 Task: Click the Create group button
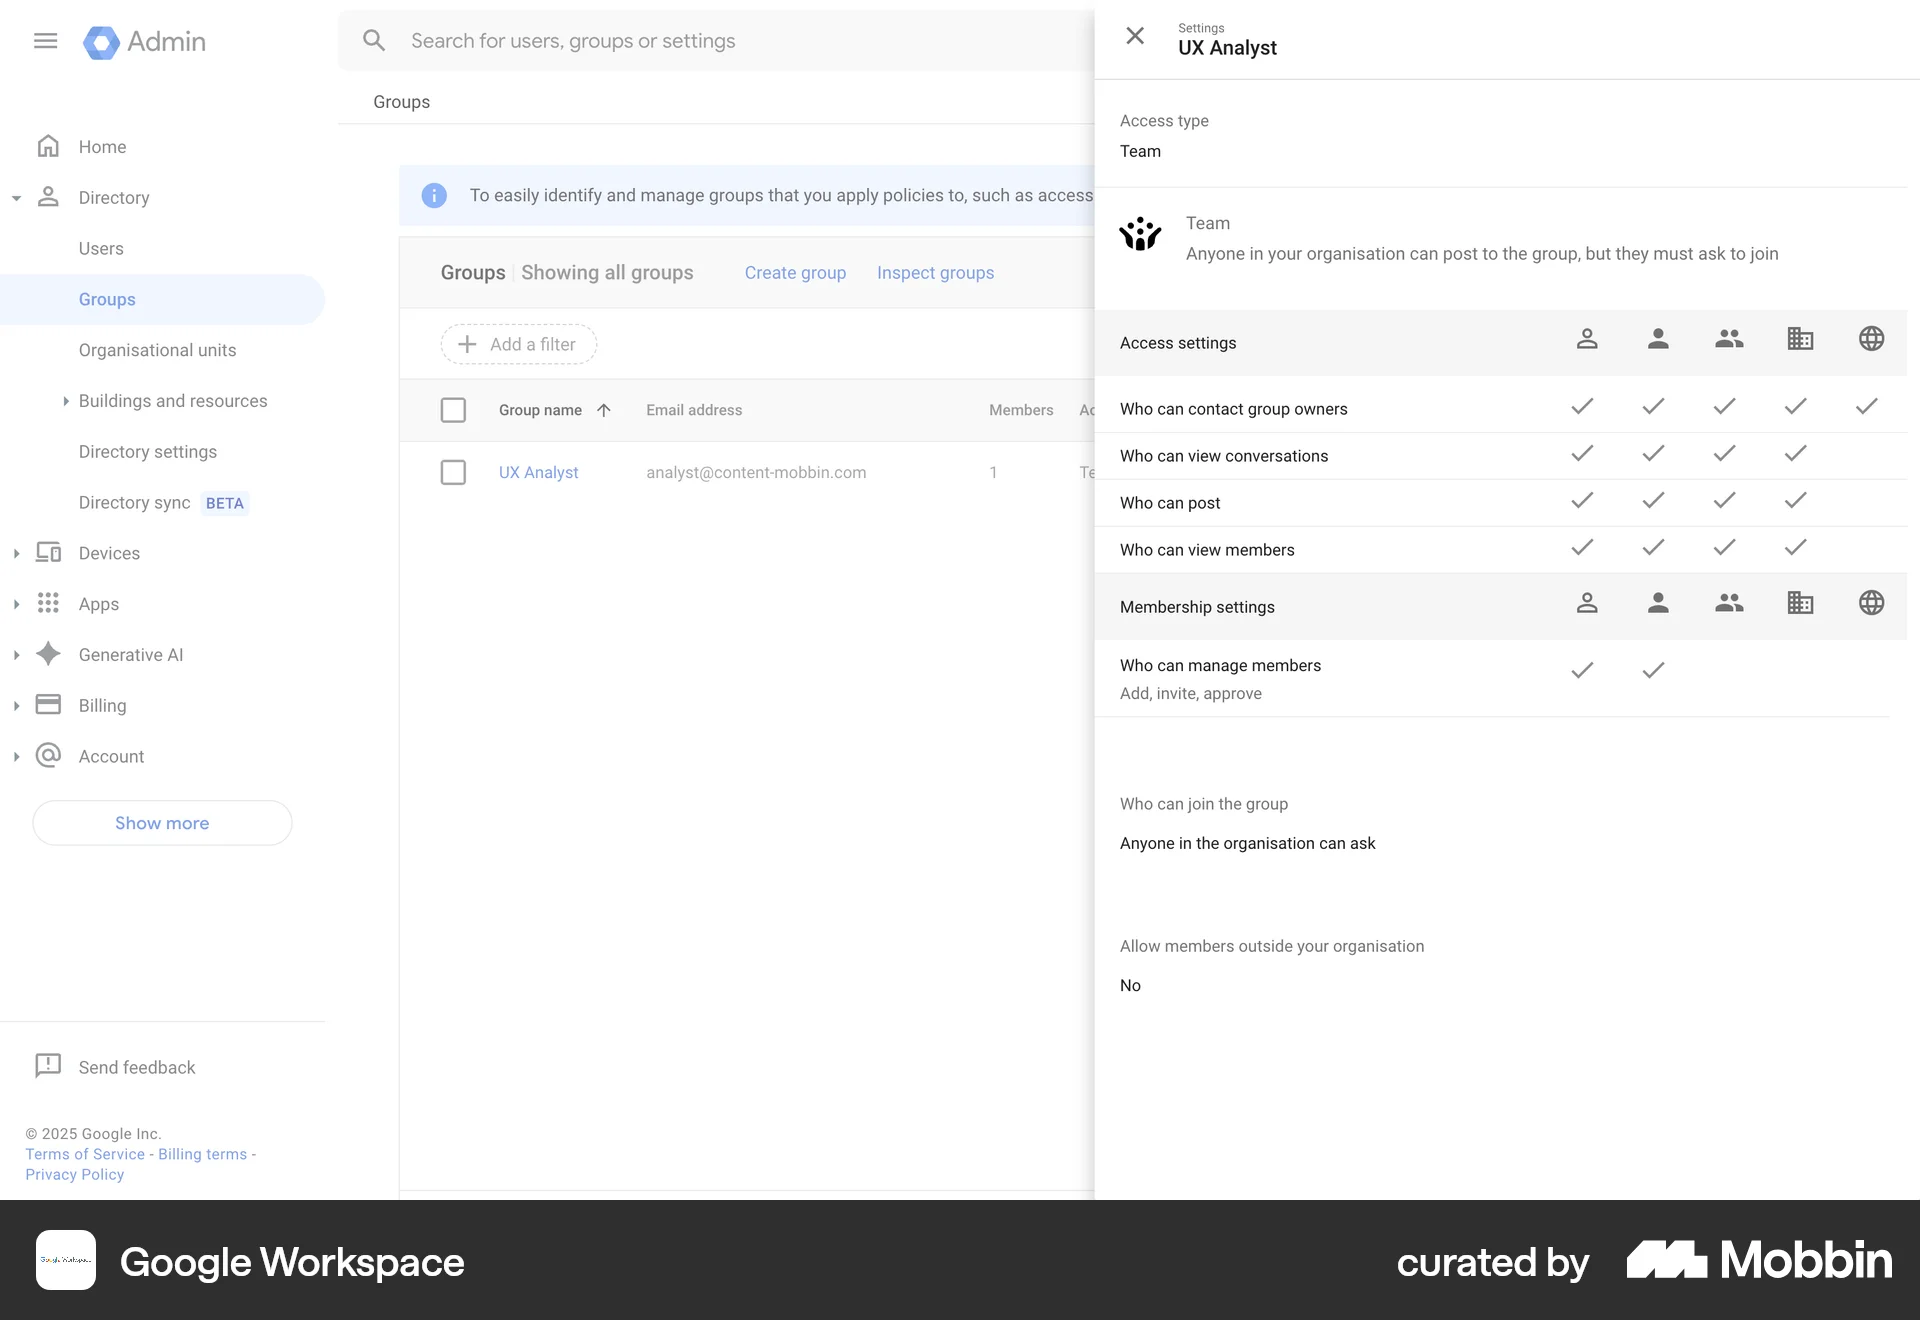pyautogui.click(x=794, y=272)
